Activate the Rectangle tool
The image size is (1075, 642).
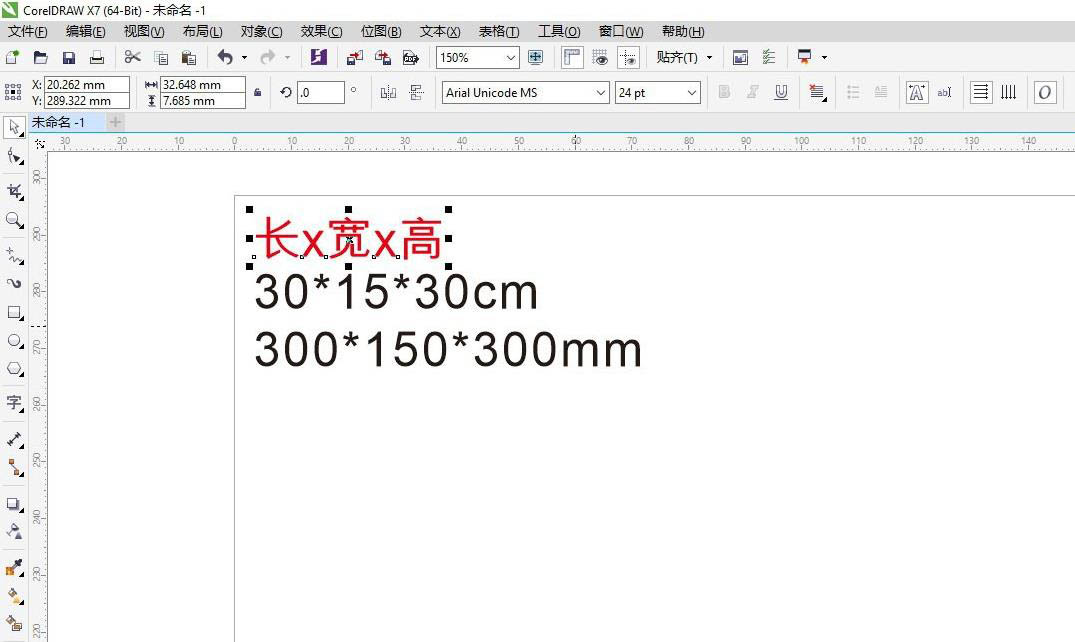[x=15, y=312]
